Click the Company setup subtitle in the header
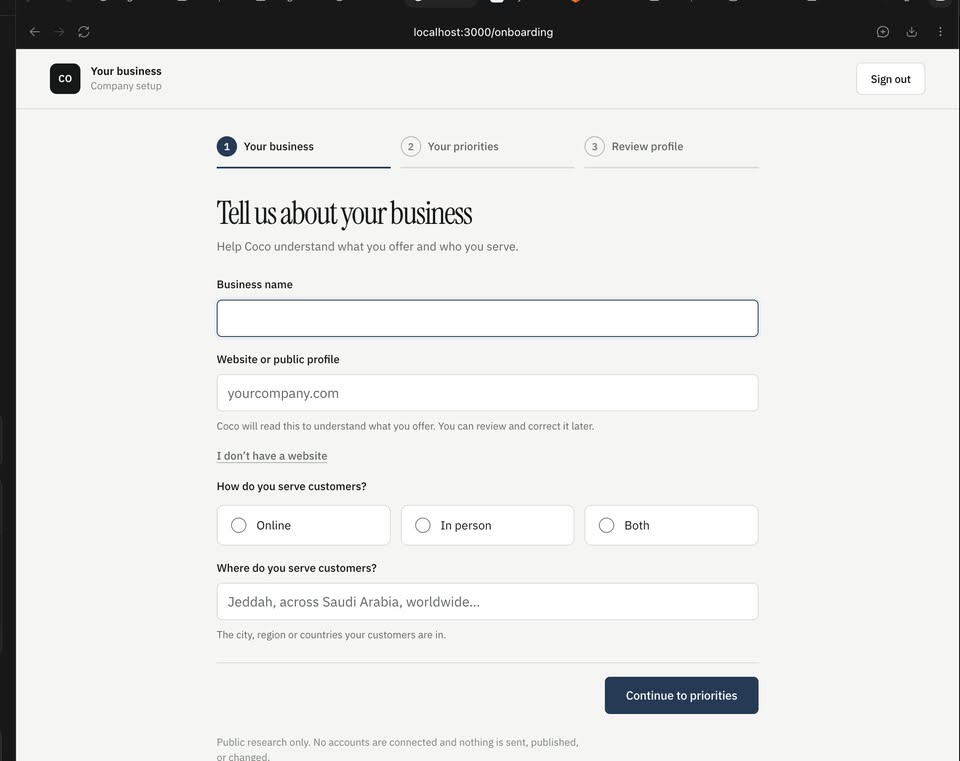 click(x=126, y=86)
